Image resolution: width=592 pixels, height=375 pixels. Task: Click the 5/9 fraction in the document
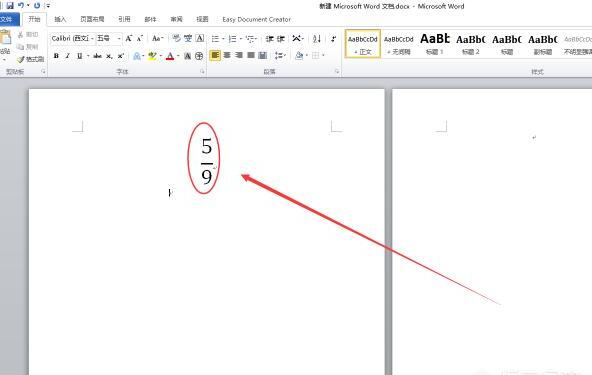pyautogui.click(x=207, y=160)
